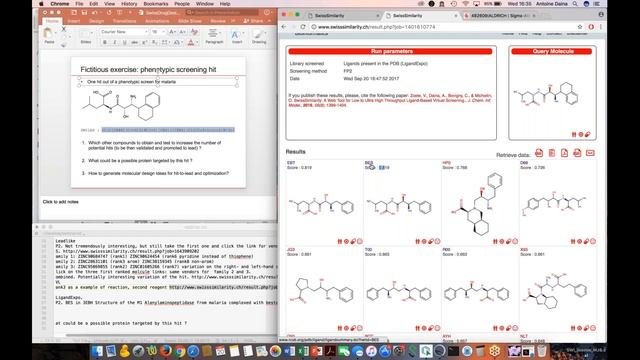Click the red citation paper link

pyautogui.click(x=390, y=100)
